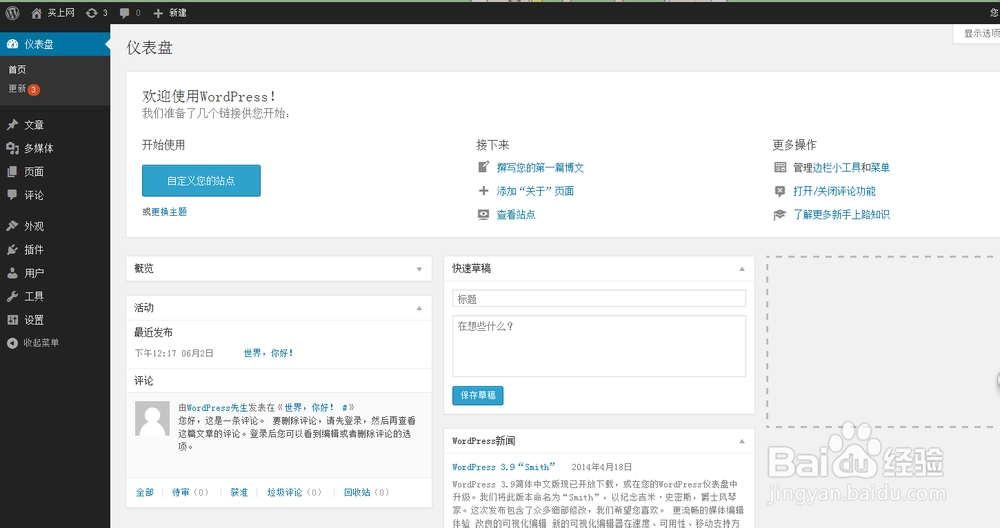Follow the 撰写您的第一篇博文 link
Viewport: 1000px width, 528px height.
tap(540, 168)
